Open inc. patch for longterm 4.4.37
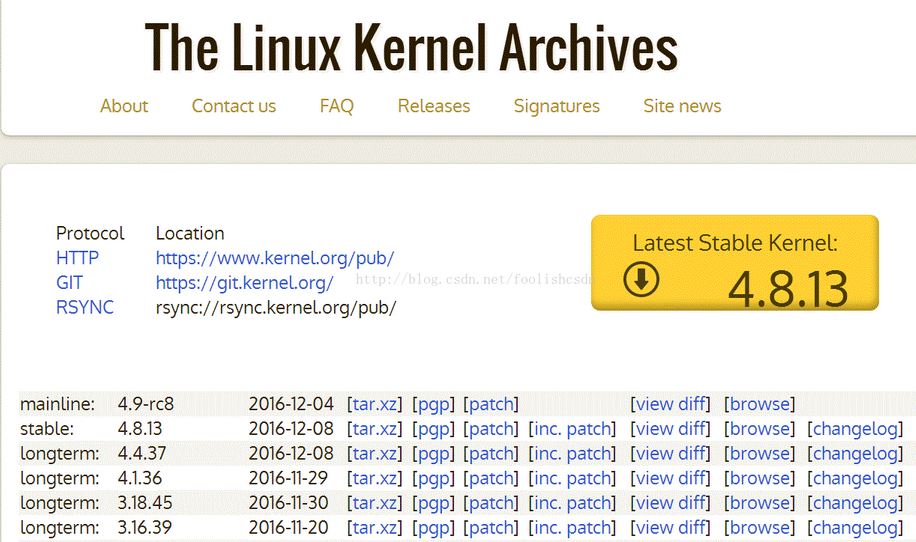Image resolution: width=916 pixels, height=542 pixels. click(572, 453)
